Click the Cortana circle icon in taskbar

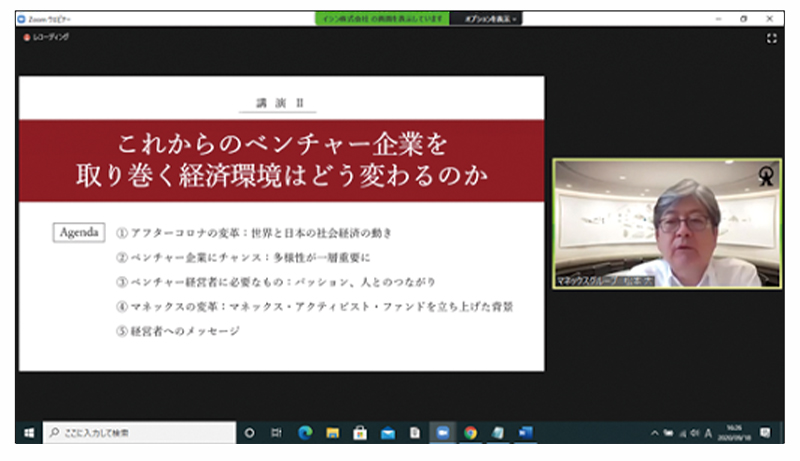(x=249, y=433)
